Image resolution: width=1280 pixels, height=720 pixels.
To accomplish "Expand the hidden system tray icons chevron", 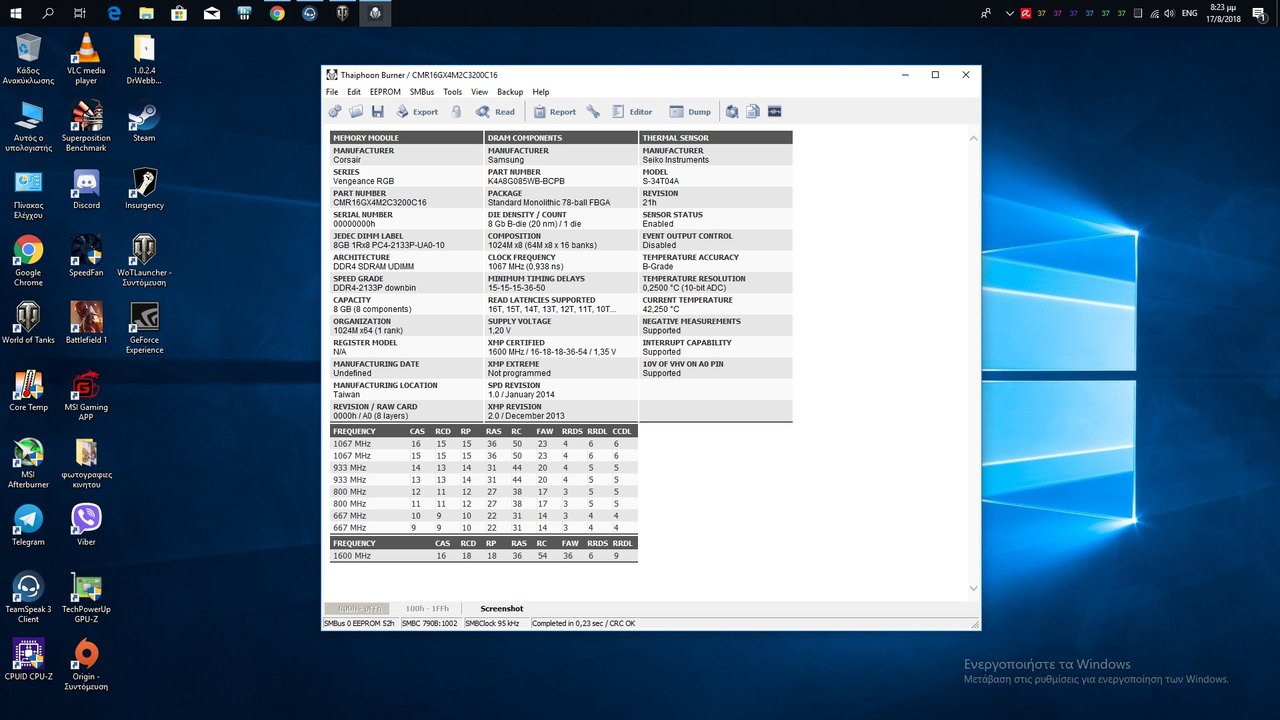I will pos(1009,13).
